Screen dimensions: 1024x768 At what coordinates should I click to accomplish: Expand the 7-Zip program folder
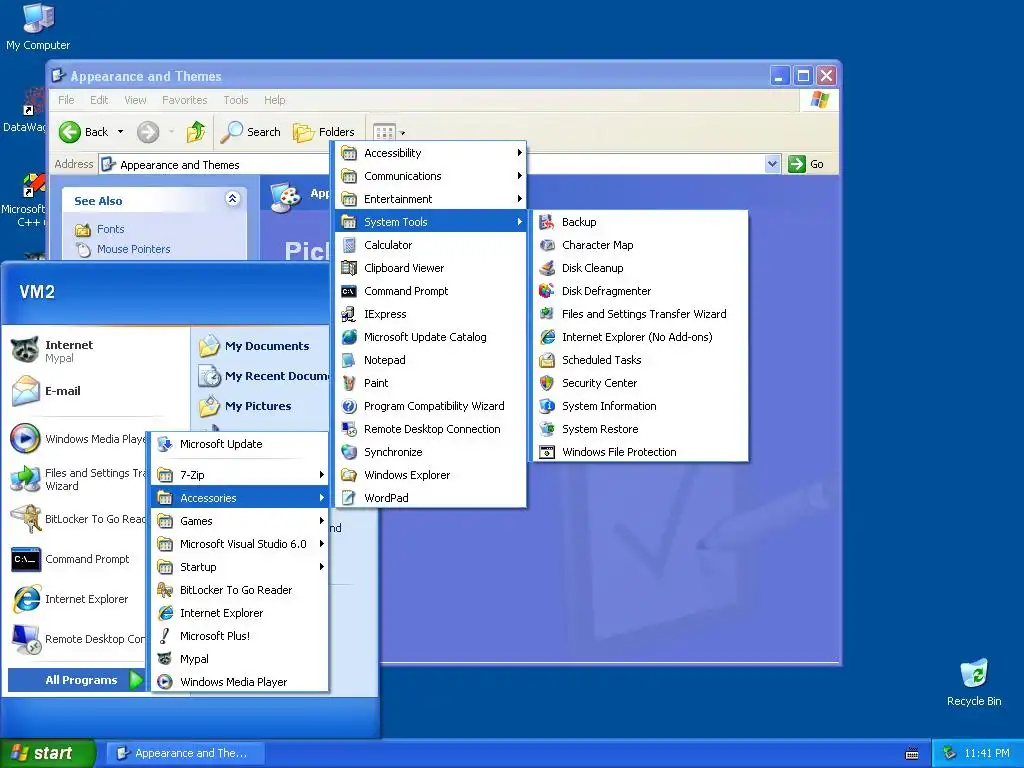point(240,475)
